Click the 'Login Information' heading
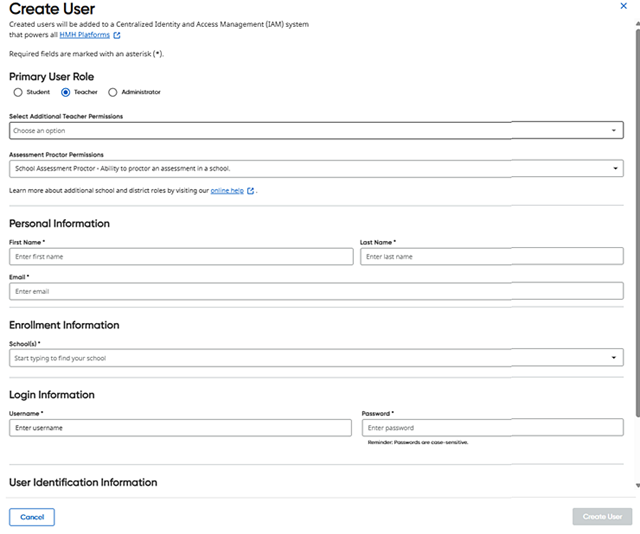The width and height of the screenshot is (640, 534). [52, 395]
